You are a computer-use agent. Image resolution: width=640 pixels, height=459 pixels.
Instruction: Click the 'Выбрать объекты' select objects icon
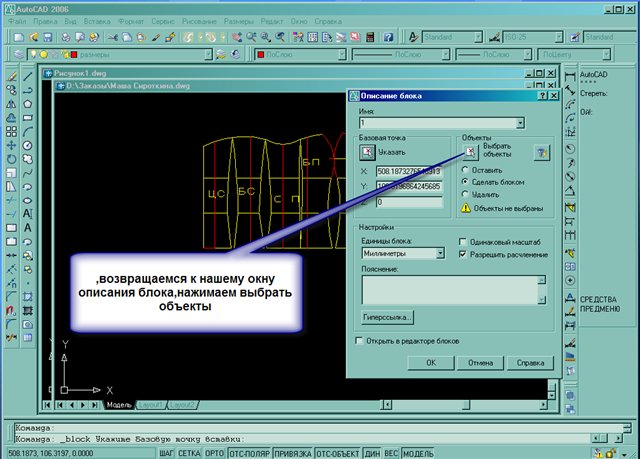(x=469, y=152)
